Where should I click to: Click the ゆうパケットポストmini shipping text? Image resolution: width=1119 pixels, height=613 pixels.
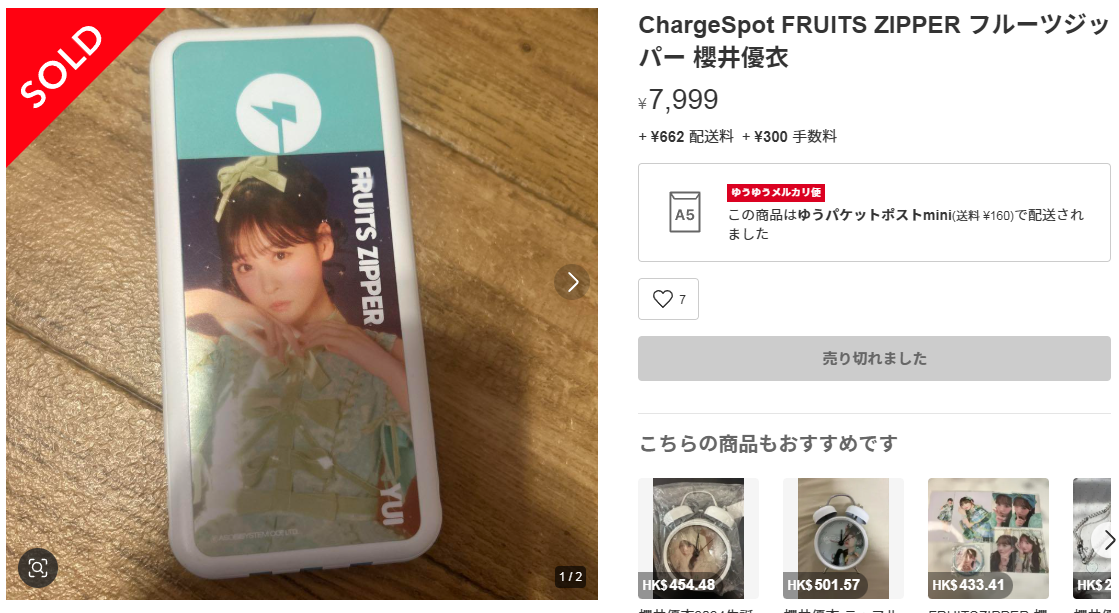point(874,215)
